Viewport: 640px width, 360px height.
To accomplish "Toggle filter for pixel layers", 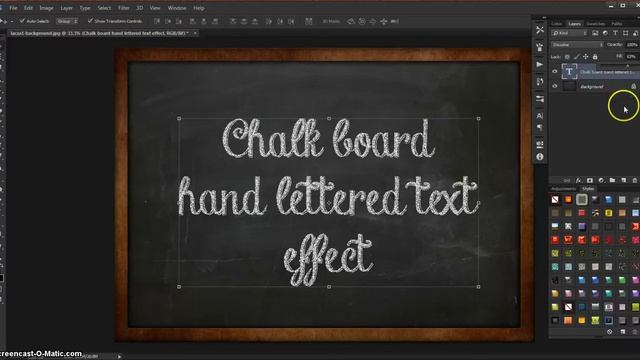I will tap(595, 33).
